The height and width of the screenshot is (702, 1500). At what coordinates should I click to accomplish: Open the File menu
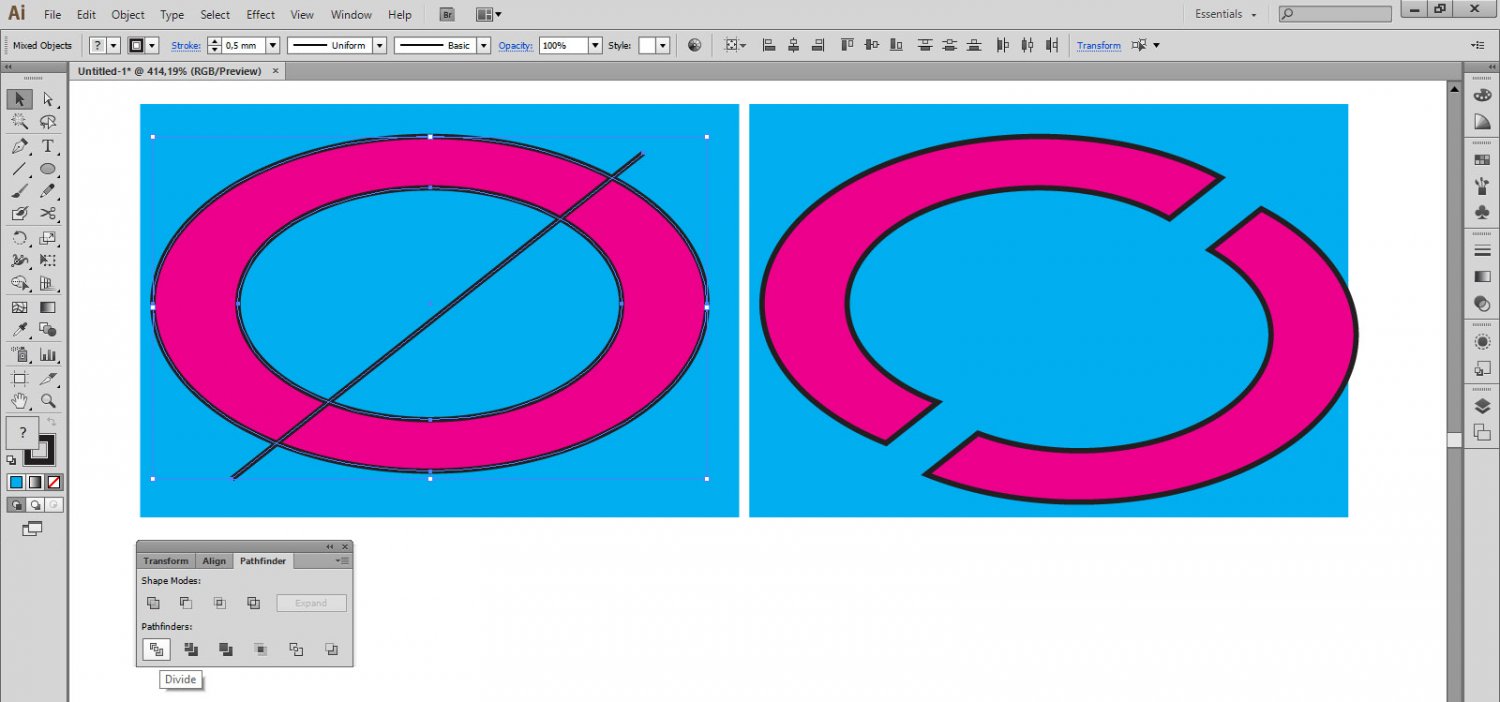coord(52,15)
